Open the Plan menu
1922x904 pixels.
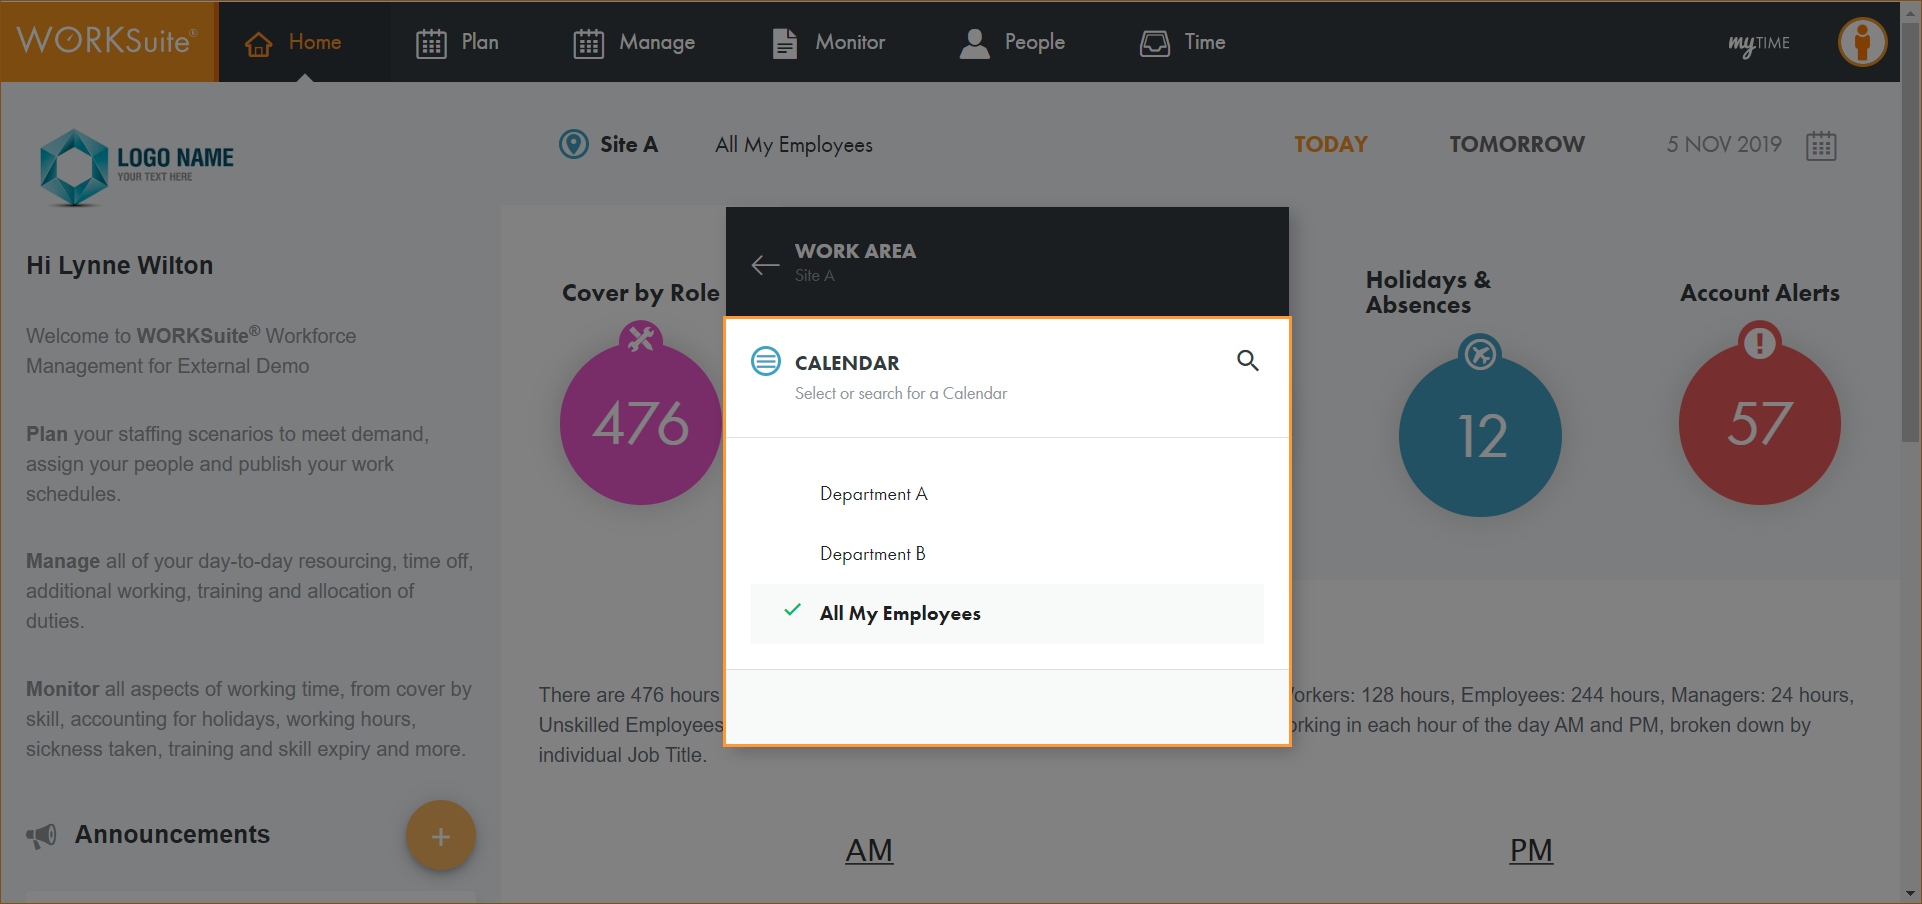[x=458, y=43]
